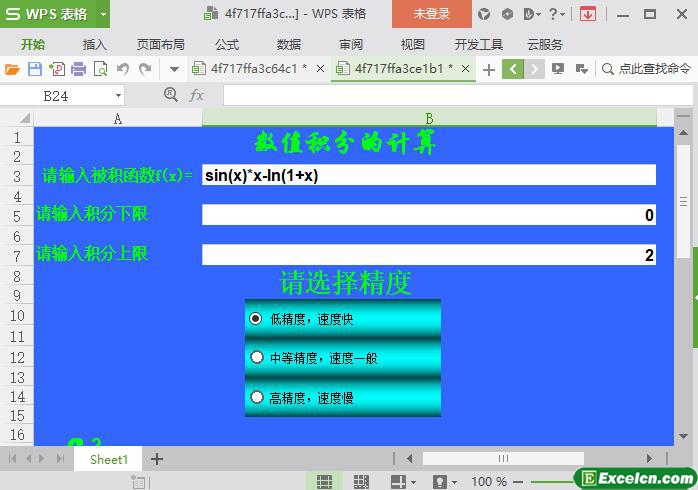Click the lower limit cell containing 0
The width and height of the screenshot is (698, 490).
tap(429, 215)
